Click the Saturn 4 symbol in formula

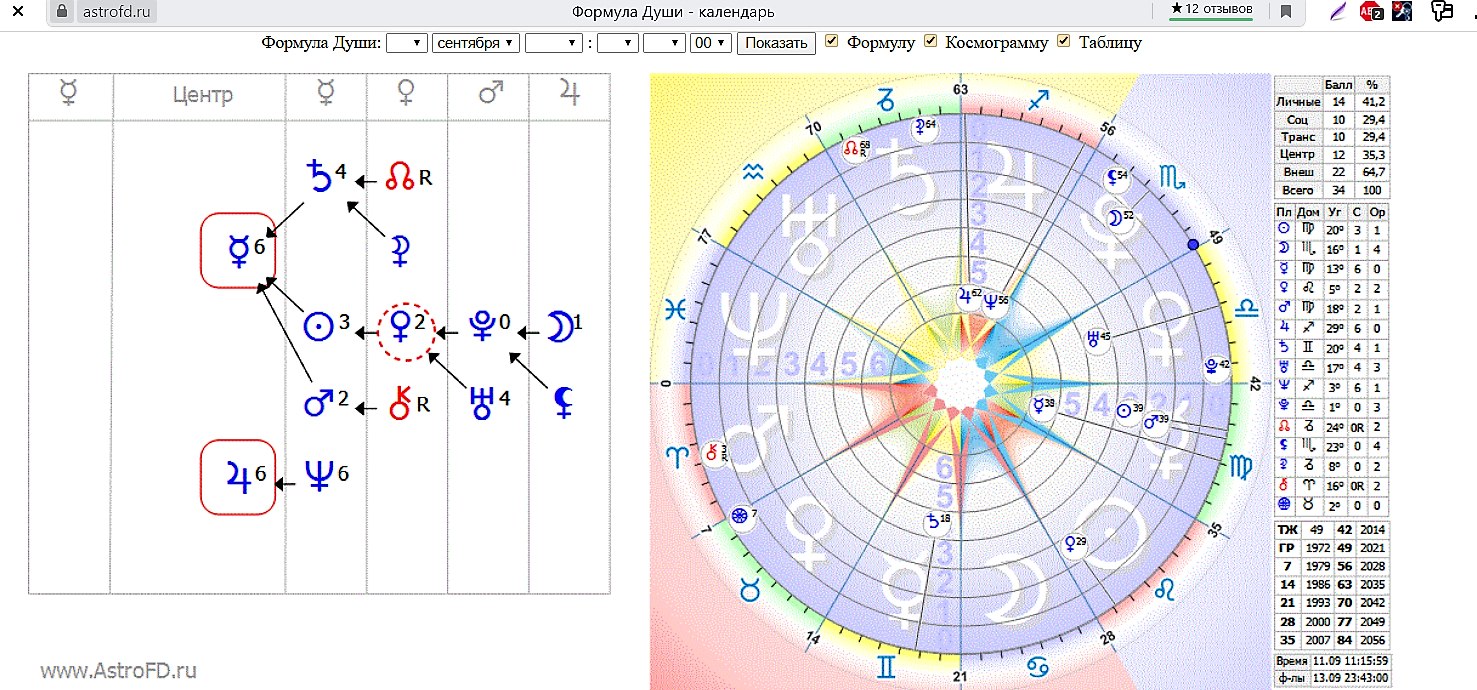coord(318,179)
